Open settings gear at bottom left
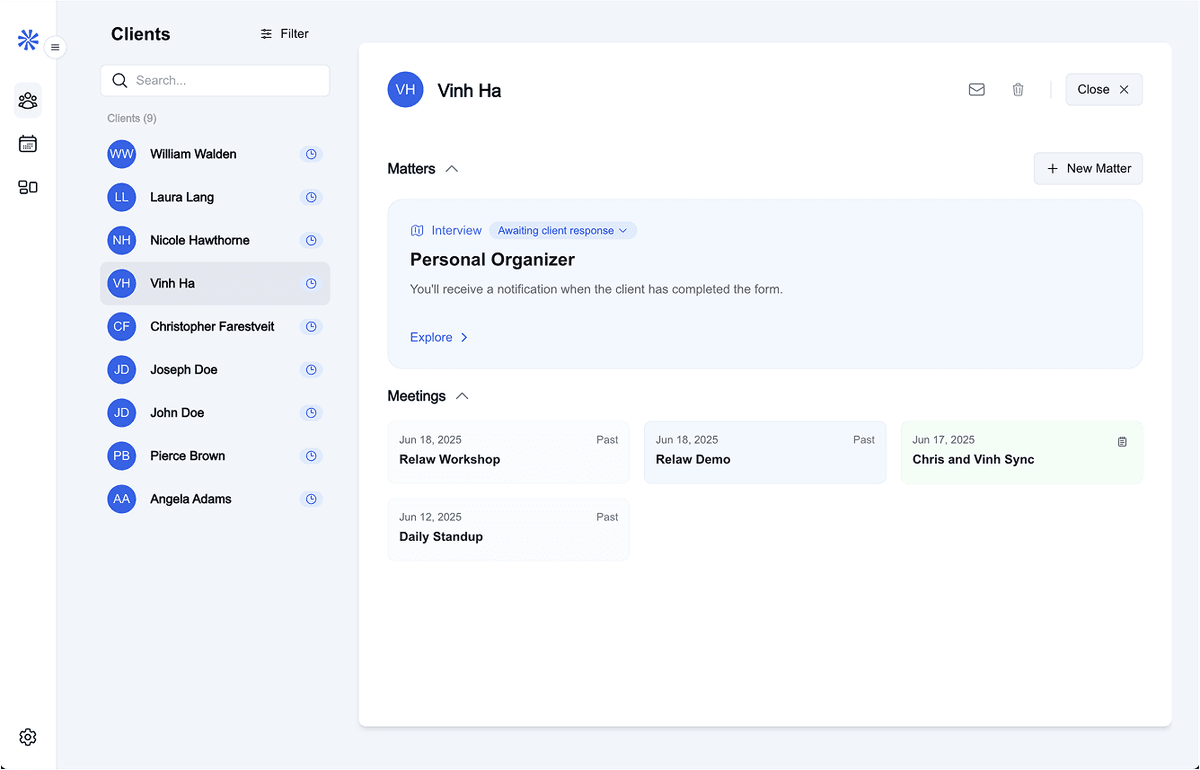Image resolution: width=1200 pixels, height=770 pixels. click(28, 737)
